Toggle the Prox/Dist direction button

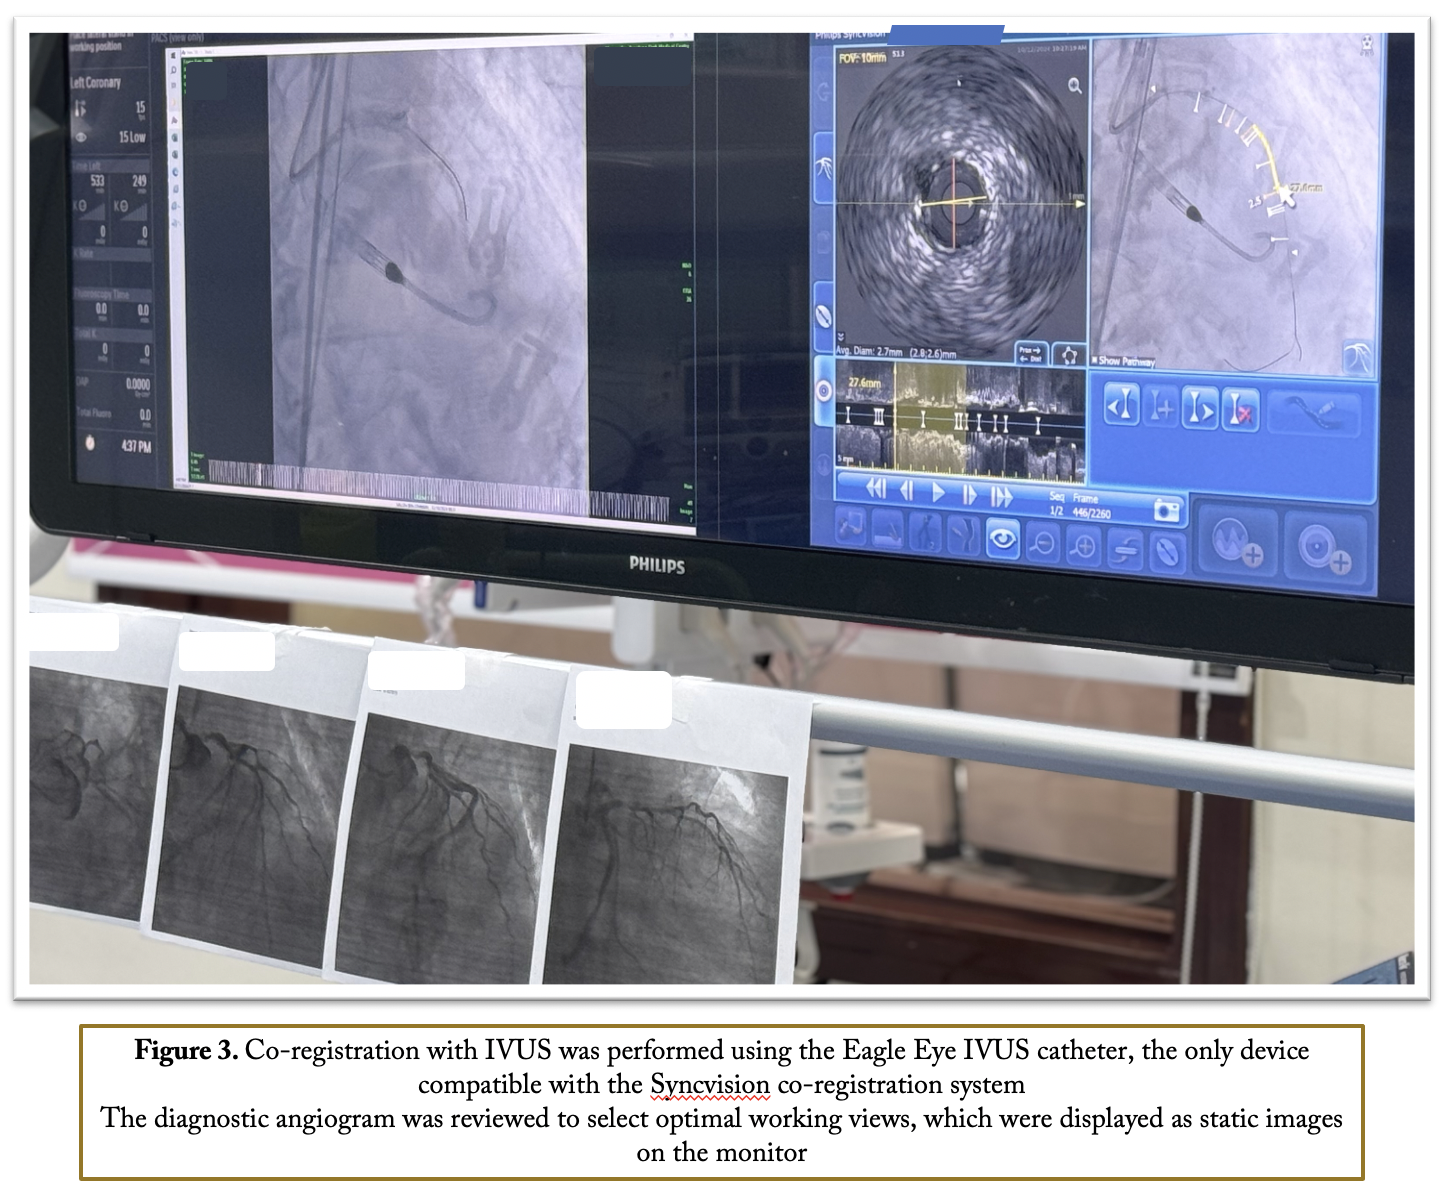1030,353
